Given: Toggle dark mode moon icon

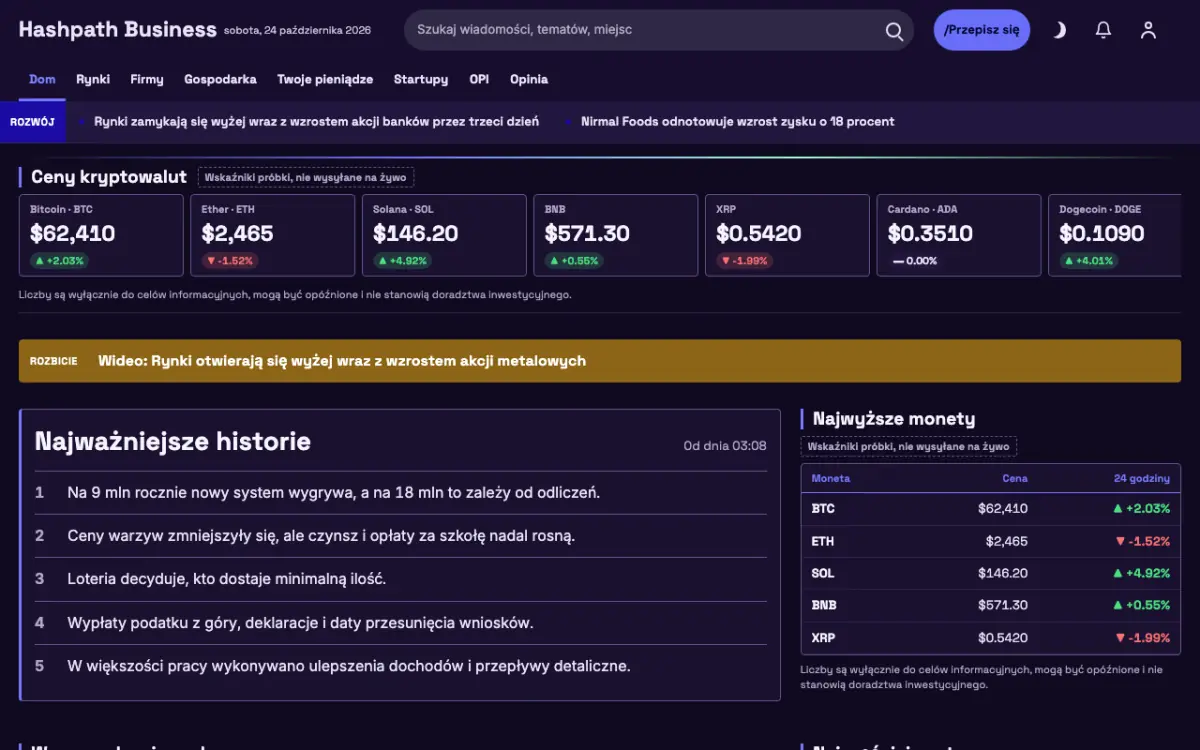Looking at the screenshot, I should [x=1058, y=30].
